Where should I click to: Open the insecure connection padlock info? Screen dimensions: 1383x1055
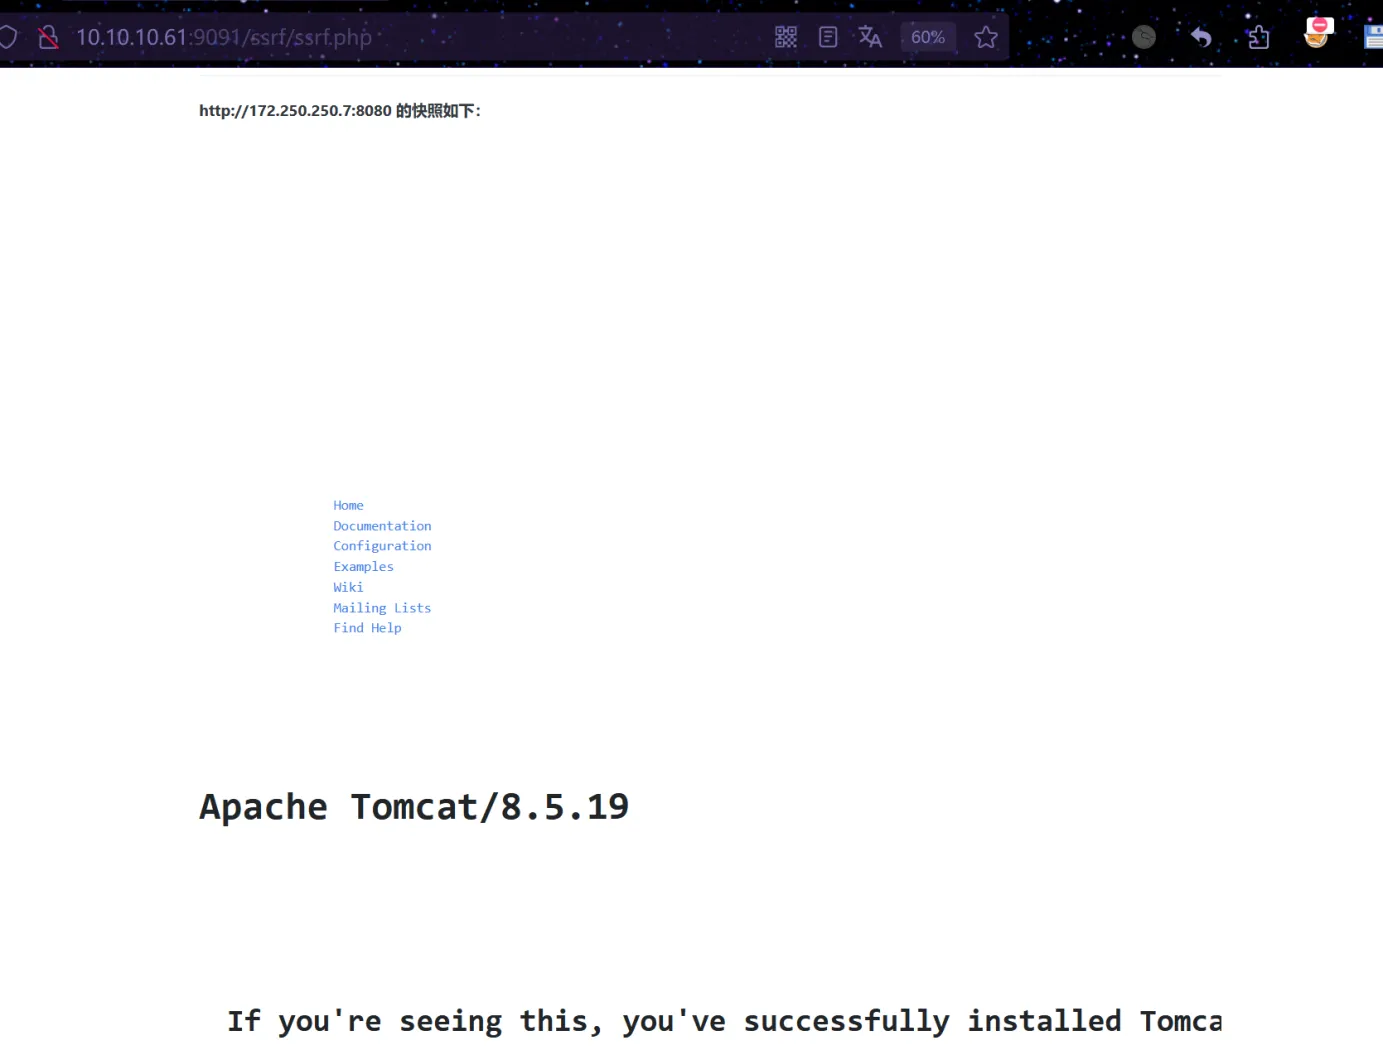47,38
